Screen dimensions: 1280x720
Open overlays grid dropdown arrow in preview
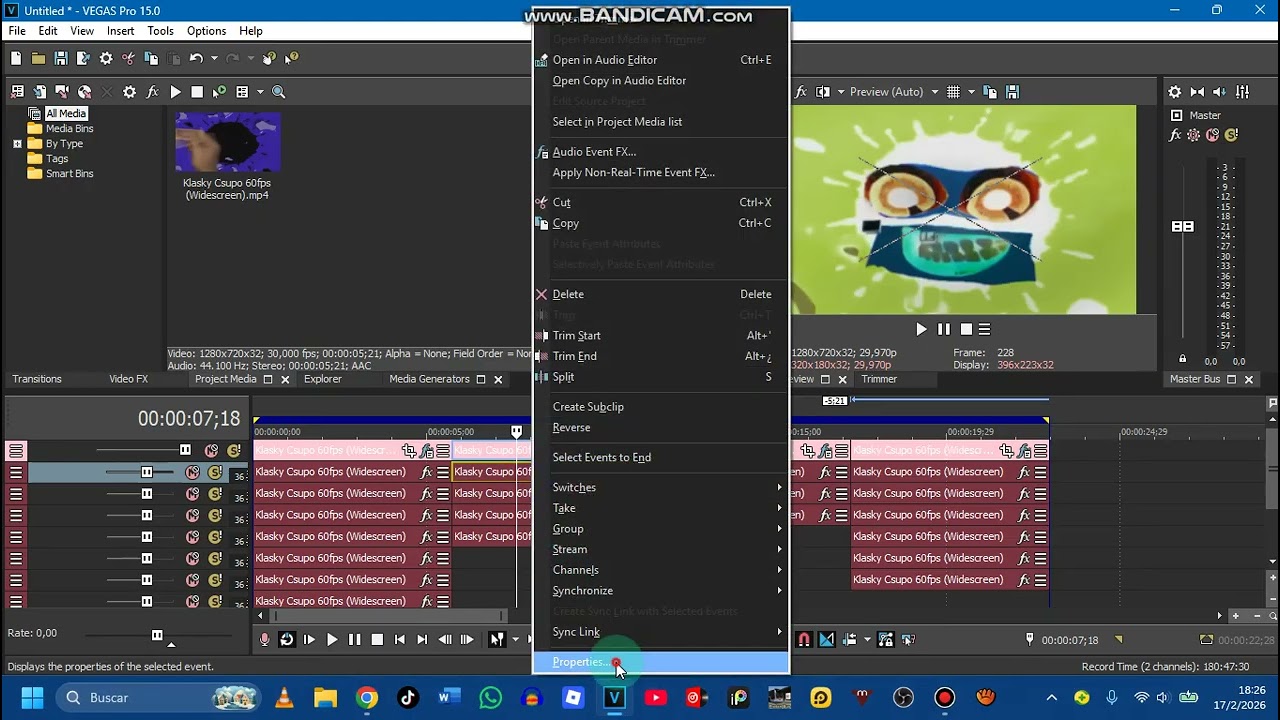[x=970, y=92]
